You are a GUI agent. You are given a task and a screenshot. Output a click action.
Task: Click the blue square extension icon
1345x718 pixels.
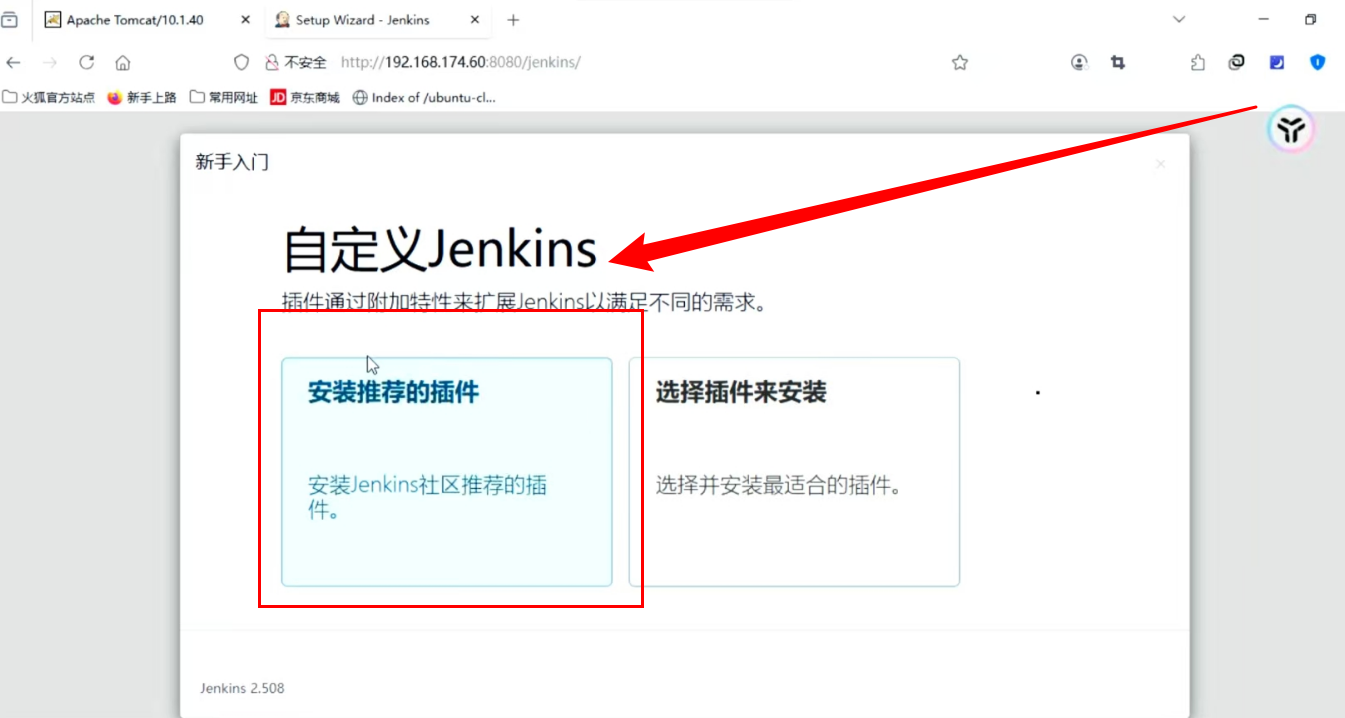[x=1277, y=62]
